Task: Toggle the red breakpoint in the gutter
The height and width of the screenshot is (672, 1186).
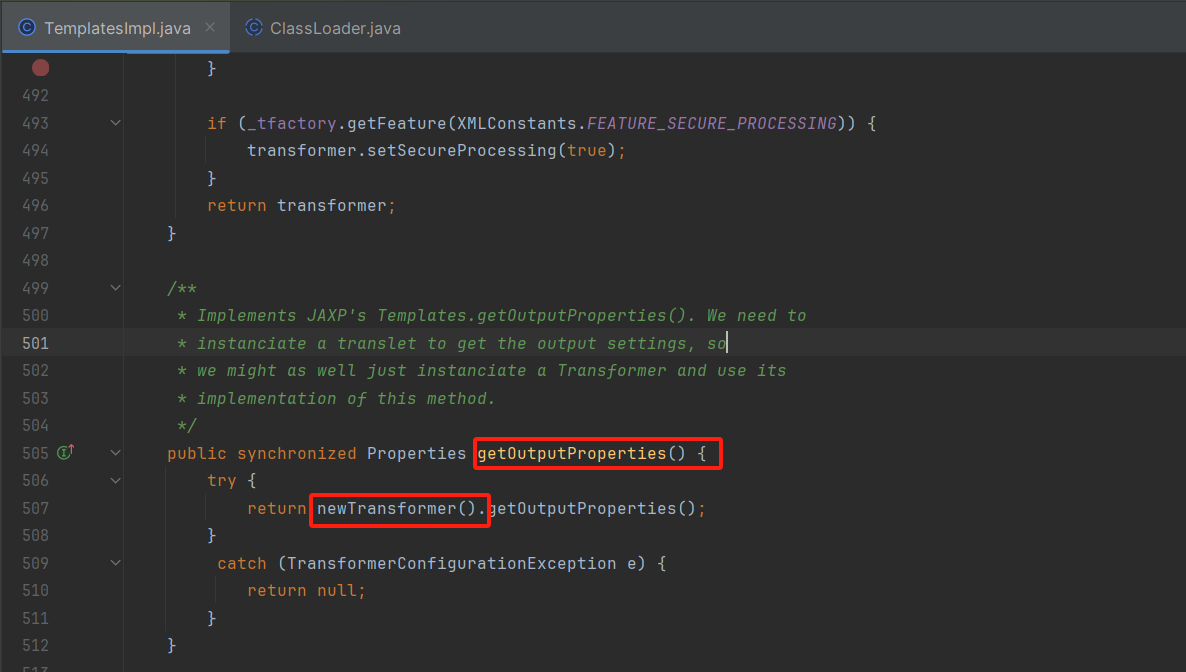Action: pyautogui.click(x=39, y=67)
